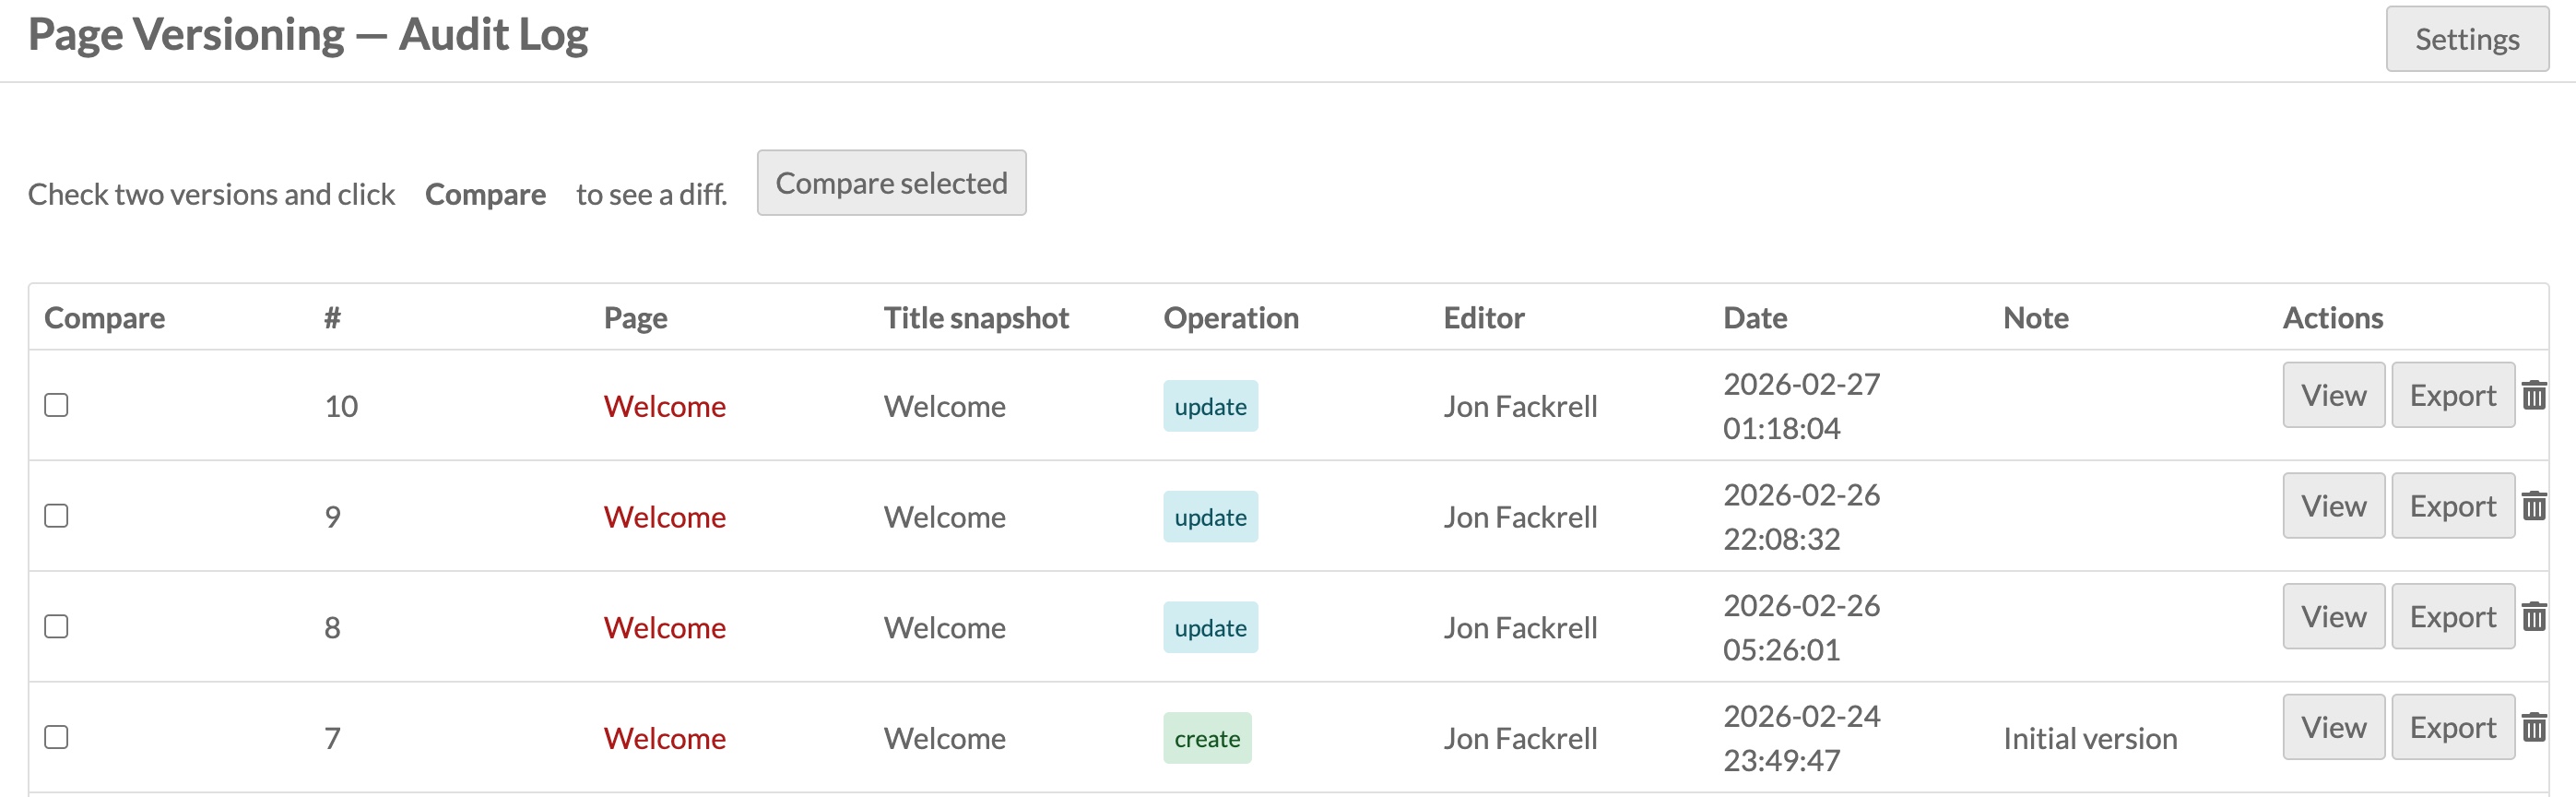2576x797 pixels.
Task: Export version 8
Action: [2452, 617]
